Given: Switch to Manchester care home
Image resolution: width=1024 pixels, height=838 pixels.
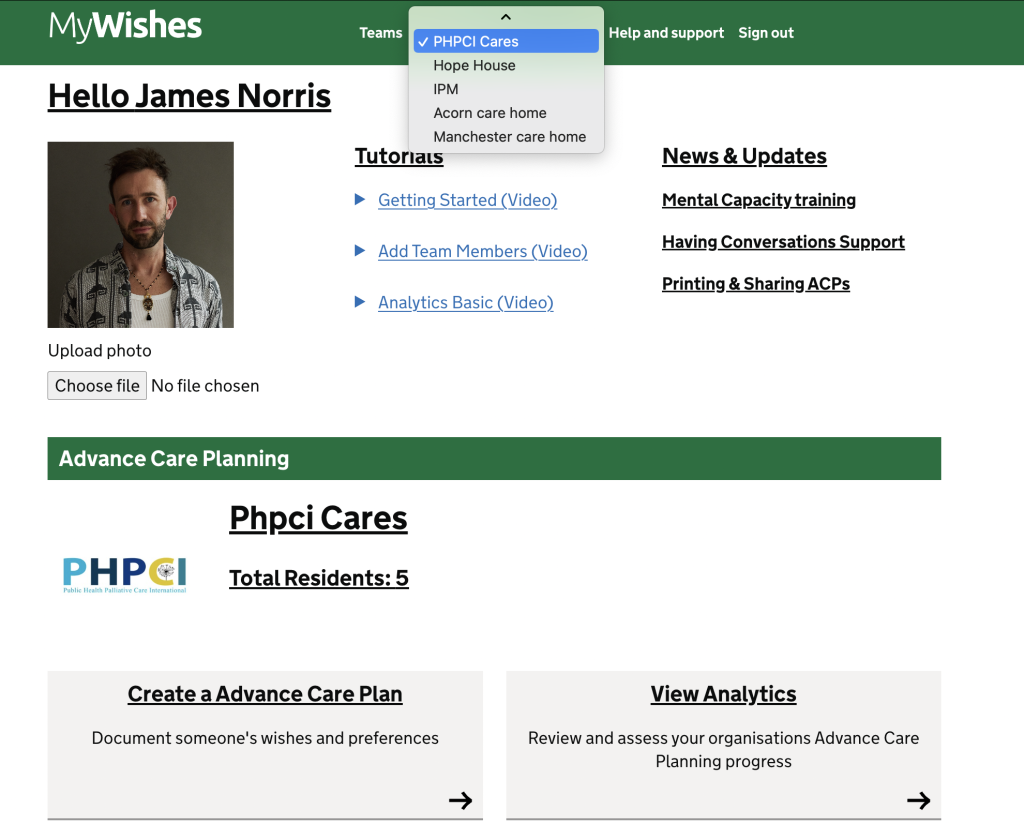Looking at the screenshot, I should 509,137.
